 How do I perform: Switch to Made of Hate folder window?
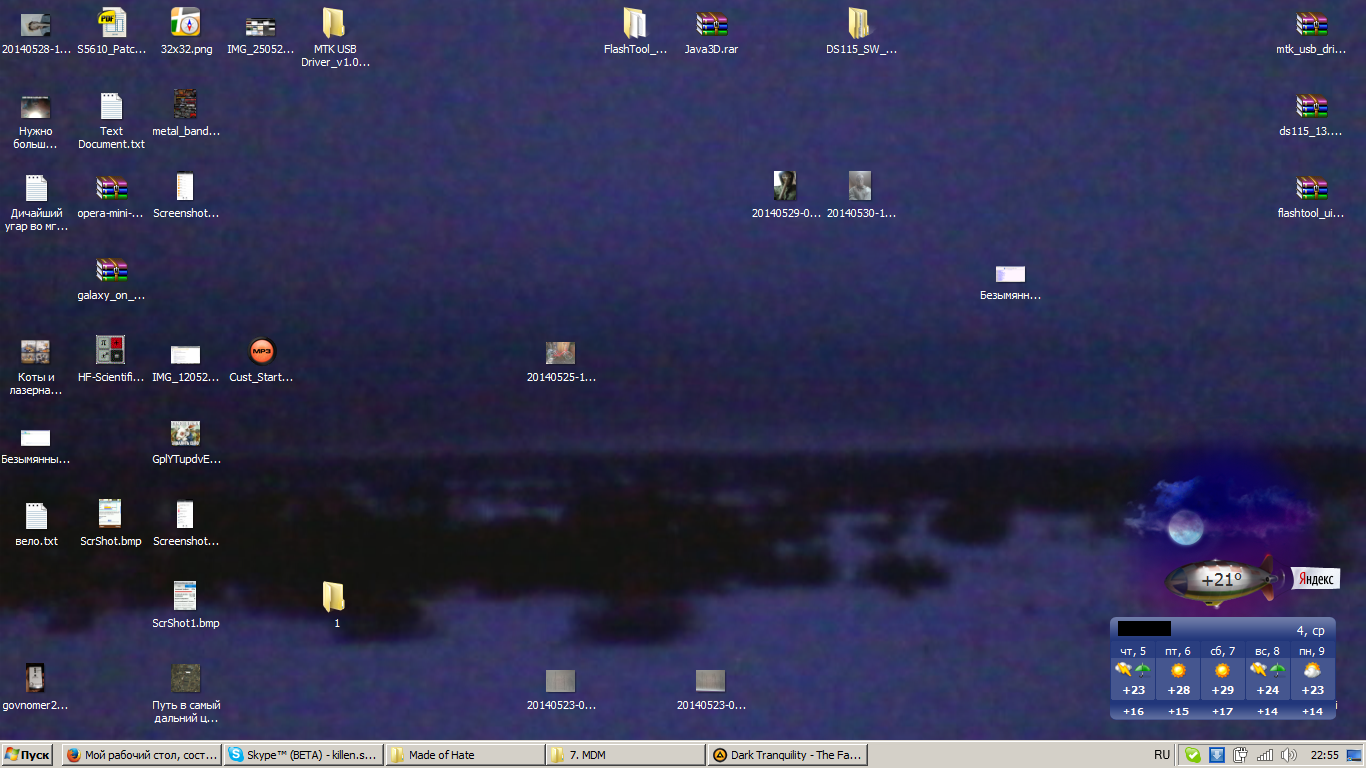[465, 755]
